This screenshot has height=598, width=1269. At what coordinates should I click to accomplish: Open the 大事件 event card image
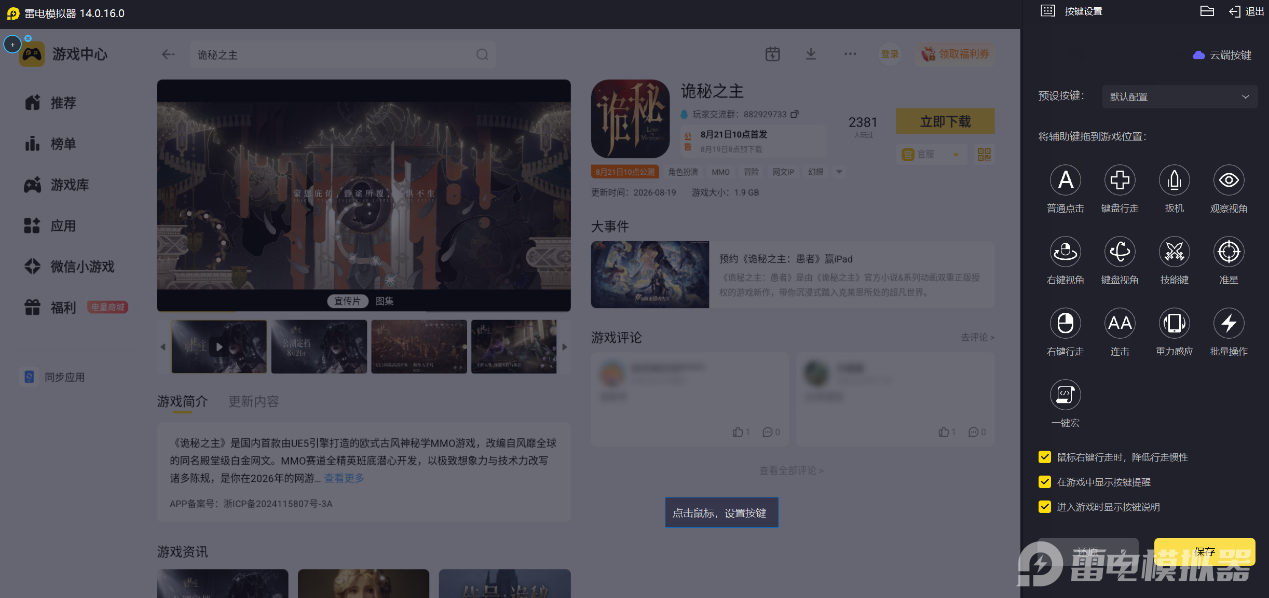point(650,274)
